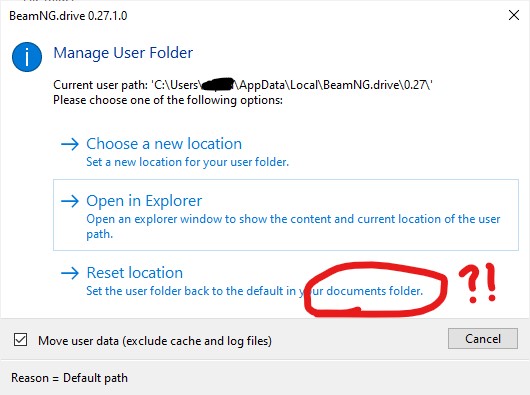The height and width of the screenshot is (395, 530).
Task: Click the Set the user folder back description
Action: click(255, 291)
